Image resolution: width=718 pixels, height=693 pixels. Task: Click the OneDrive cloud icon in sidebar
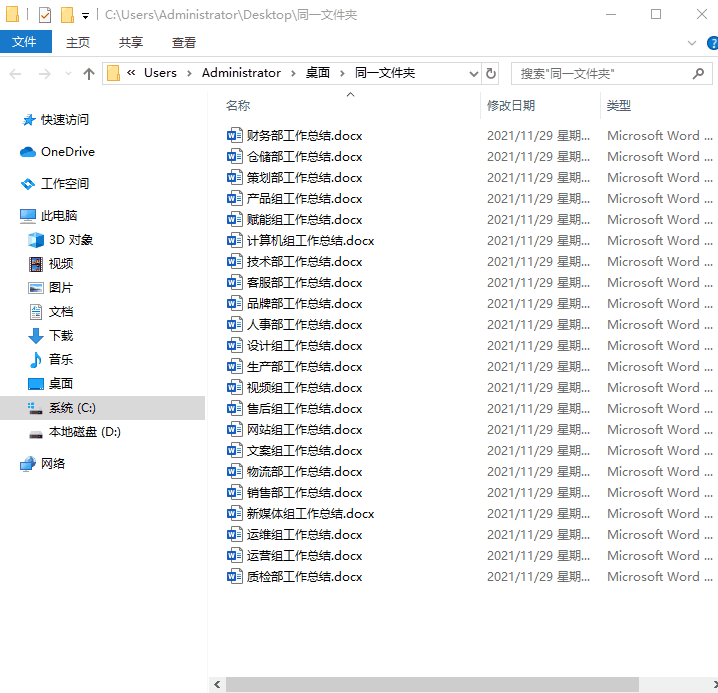28,152
